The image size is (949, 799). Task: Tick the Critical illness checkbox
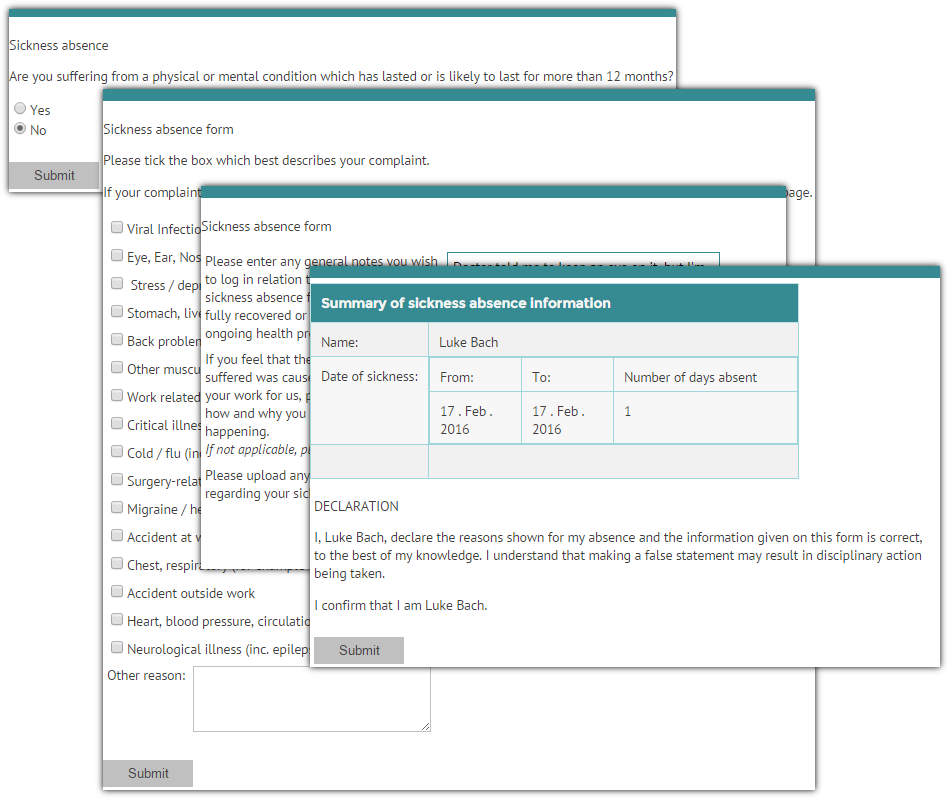(117, 423)
